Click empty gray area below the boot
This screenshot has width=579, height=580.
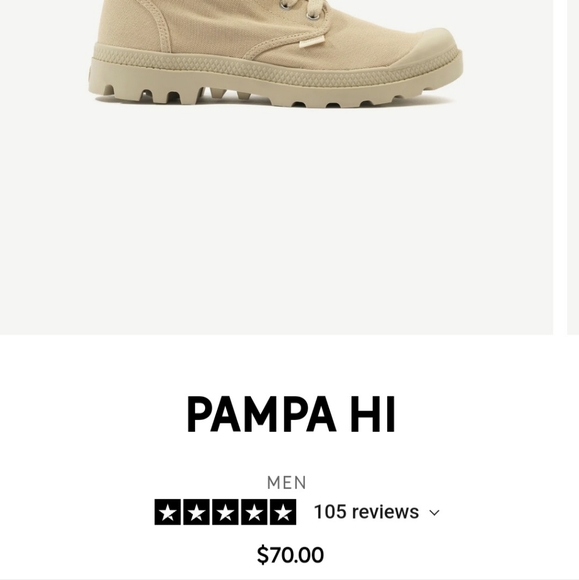(x=276, y=222)
